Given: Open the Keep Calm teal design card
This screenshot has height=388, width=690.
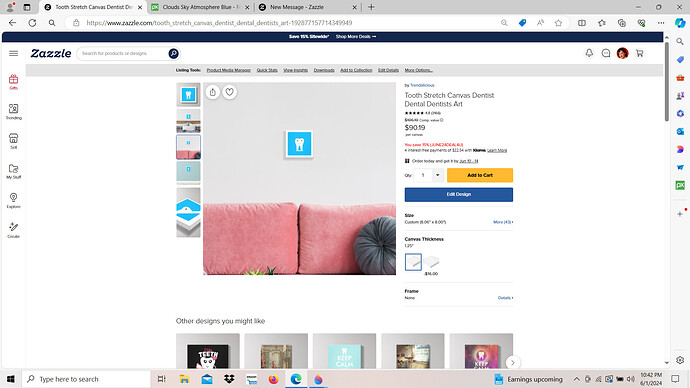Looking at the screenshot, I should coord(344,351).
